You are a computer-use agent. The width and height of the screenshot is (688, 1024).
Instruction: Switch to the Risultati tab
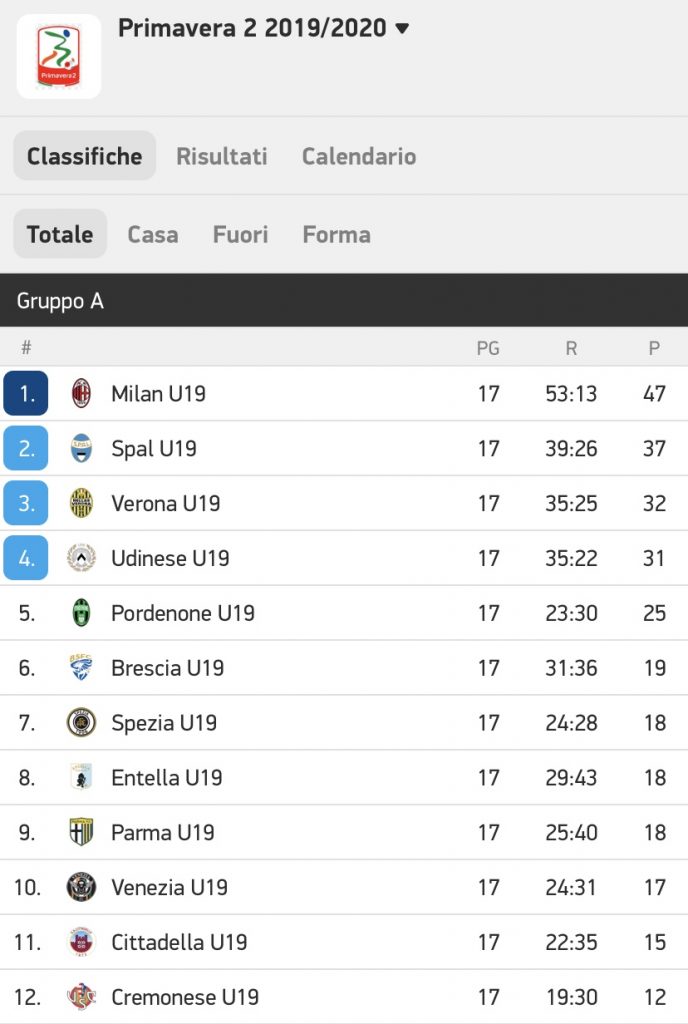click(222, 156)
